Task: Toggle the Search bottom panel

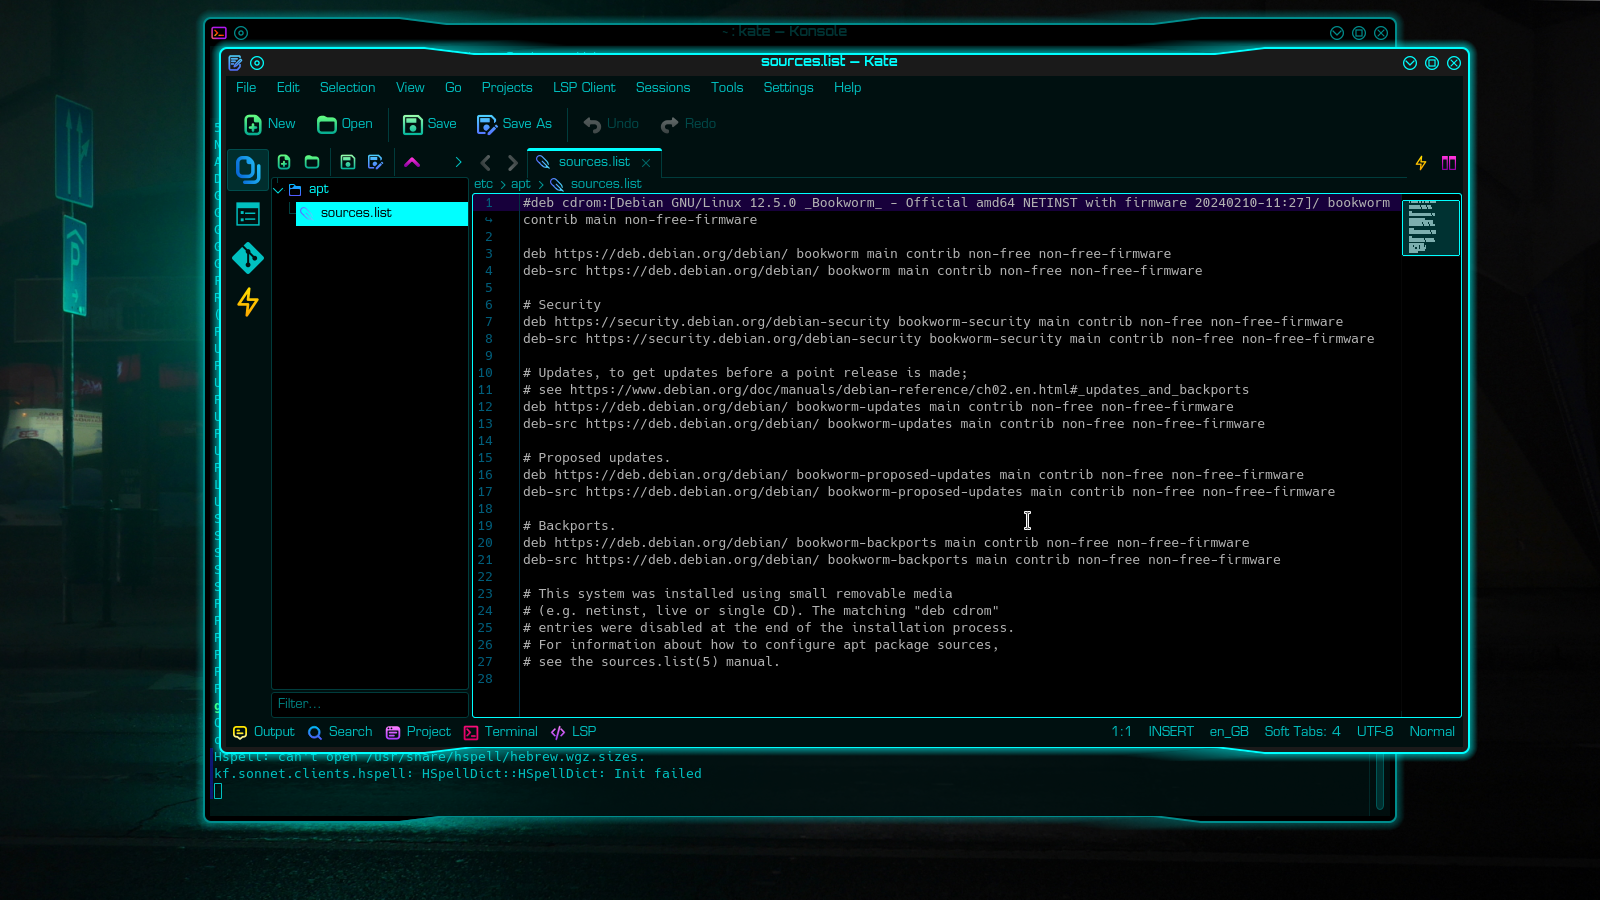Action: tap(340, 732)
